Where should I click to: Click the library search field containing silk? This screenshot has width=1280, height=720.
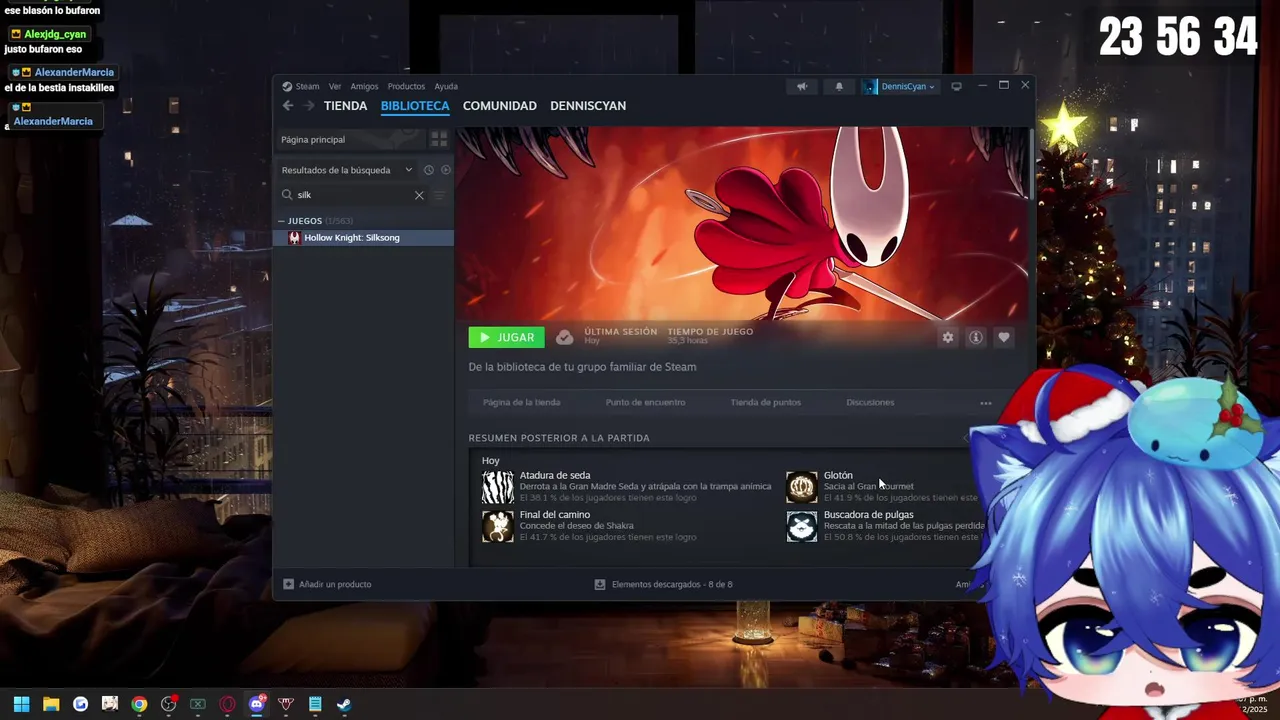click(x=352, y=195)
